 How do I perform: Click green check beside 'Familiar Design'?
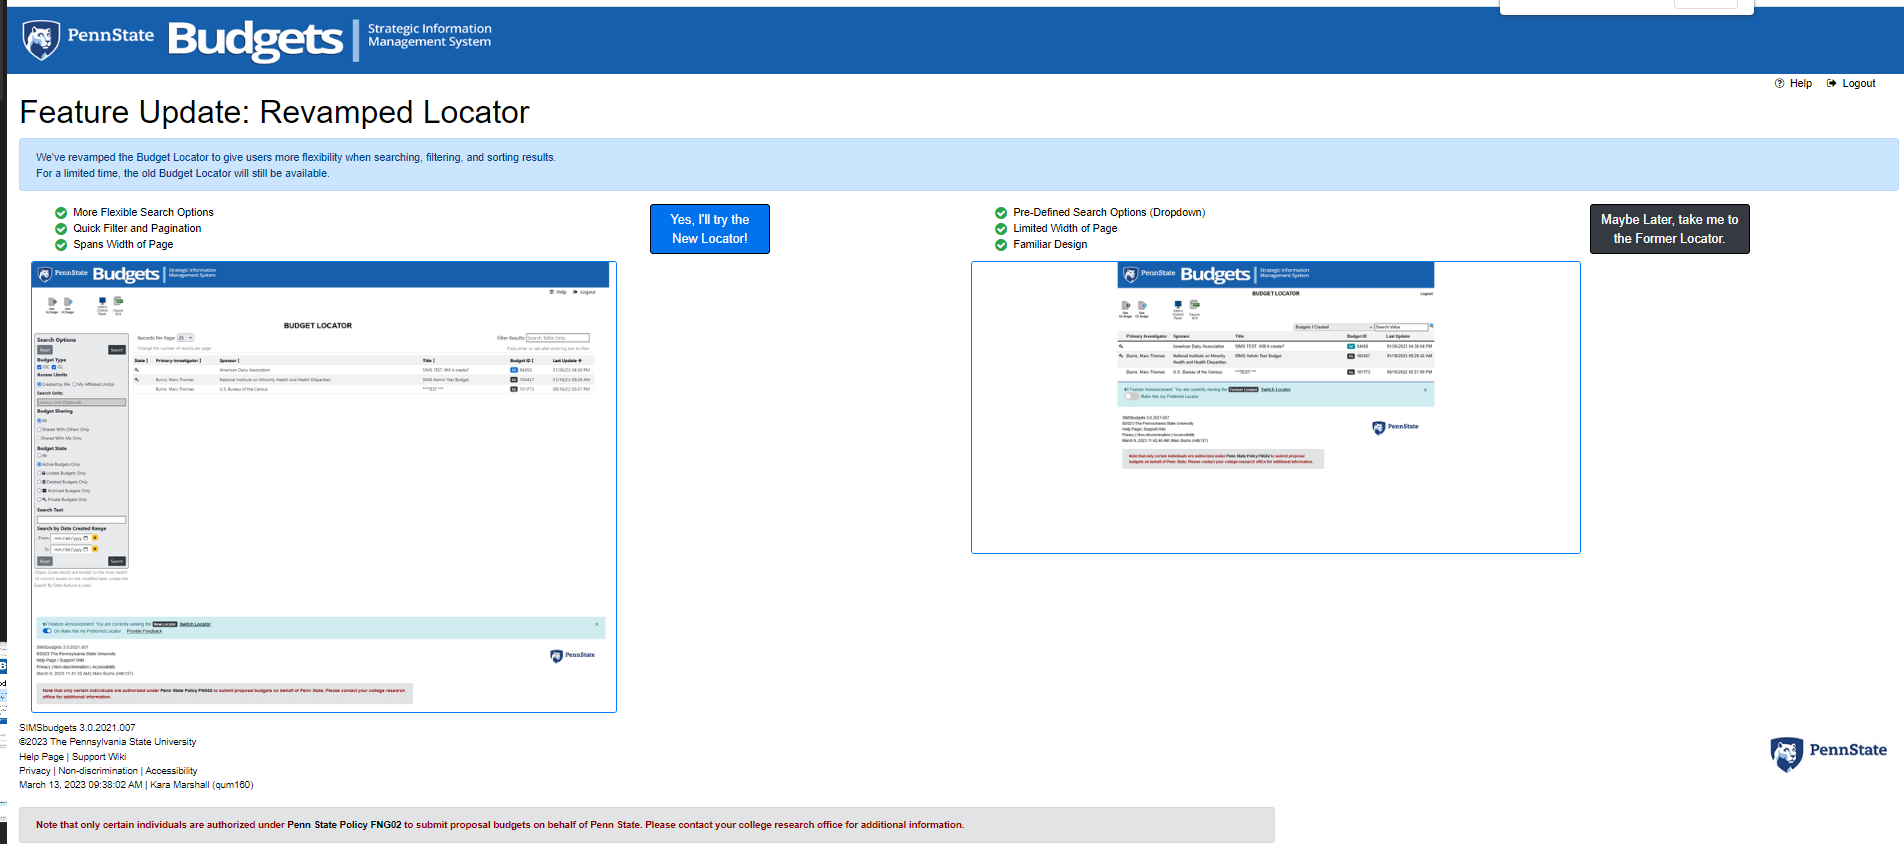(x=1001, y=244)
